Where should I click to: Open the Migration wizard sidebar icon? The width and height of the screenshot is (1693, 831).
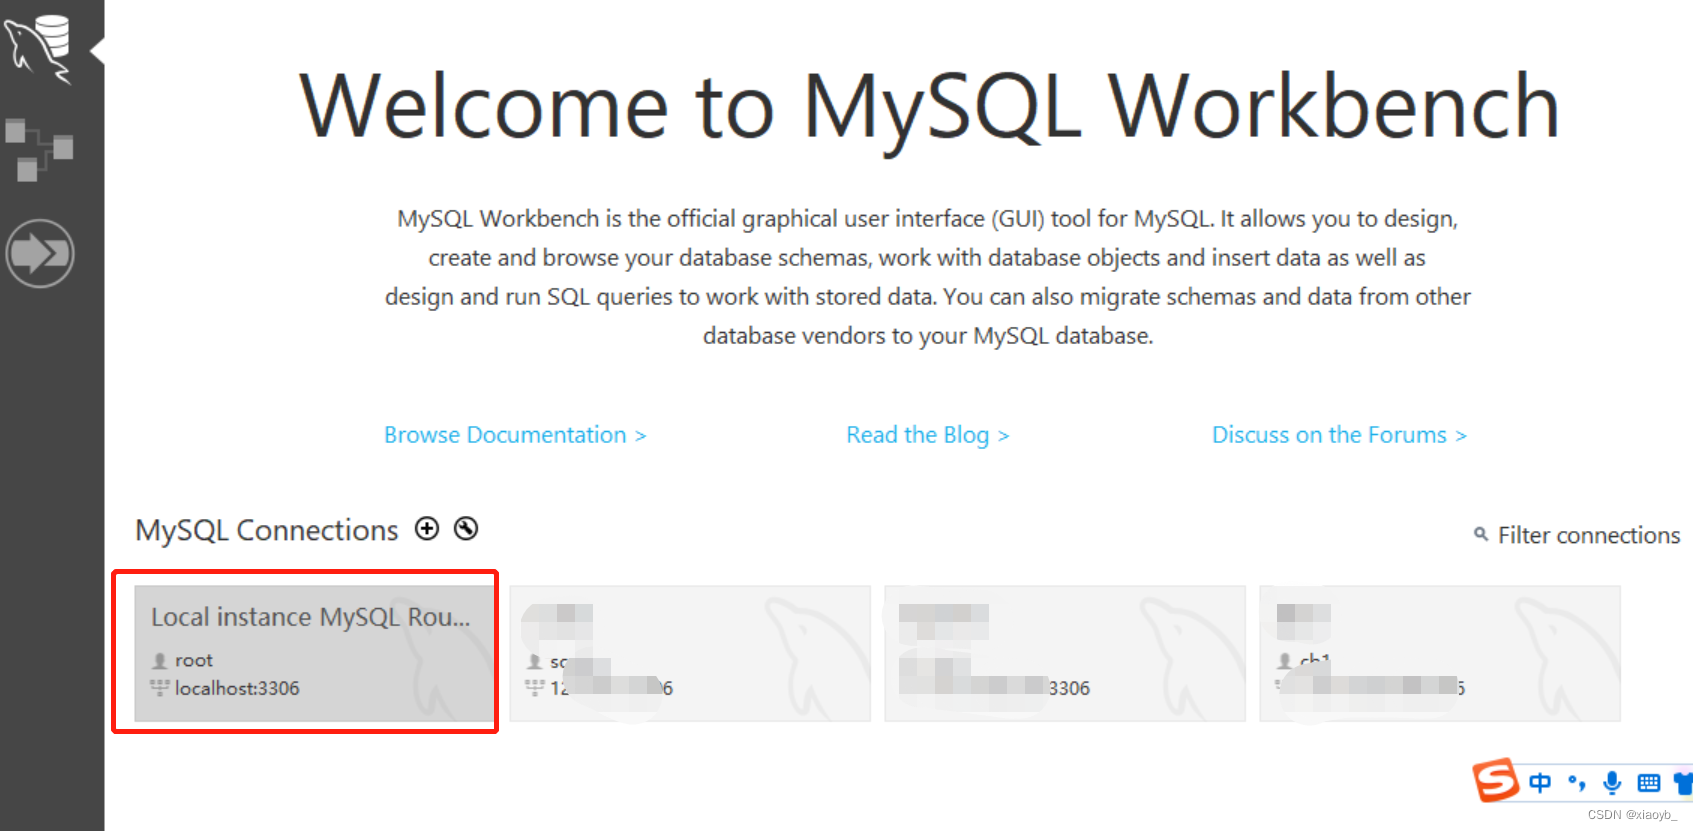(x=39, y=253)
